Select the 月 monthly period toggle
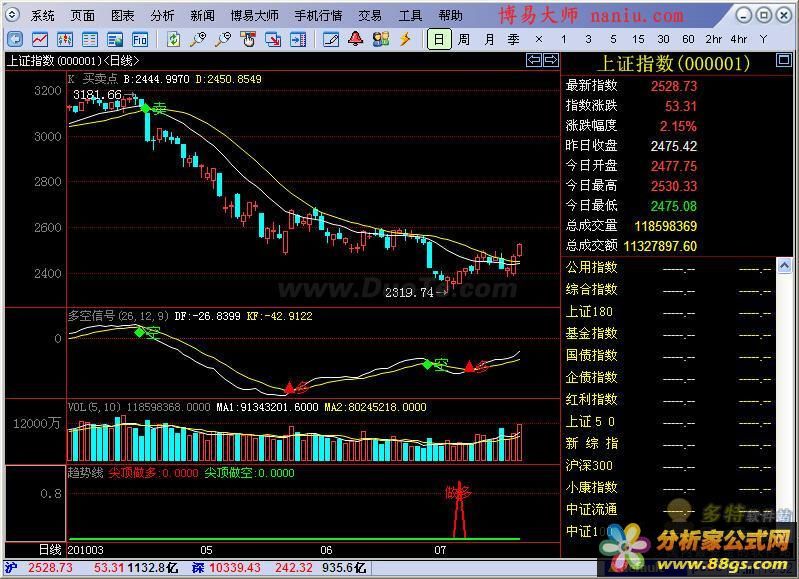This screenshot has height=579, width=799. click(x=489, y=39)
